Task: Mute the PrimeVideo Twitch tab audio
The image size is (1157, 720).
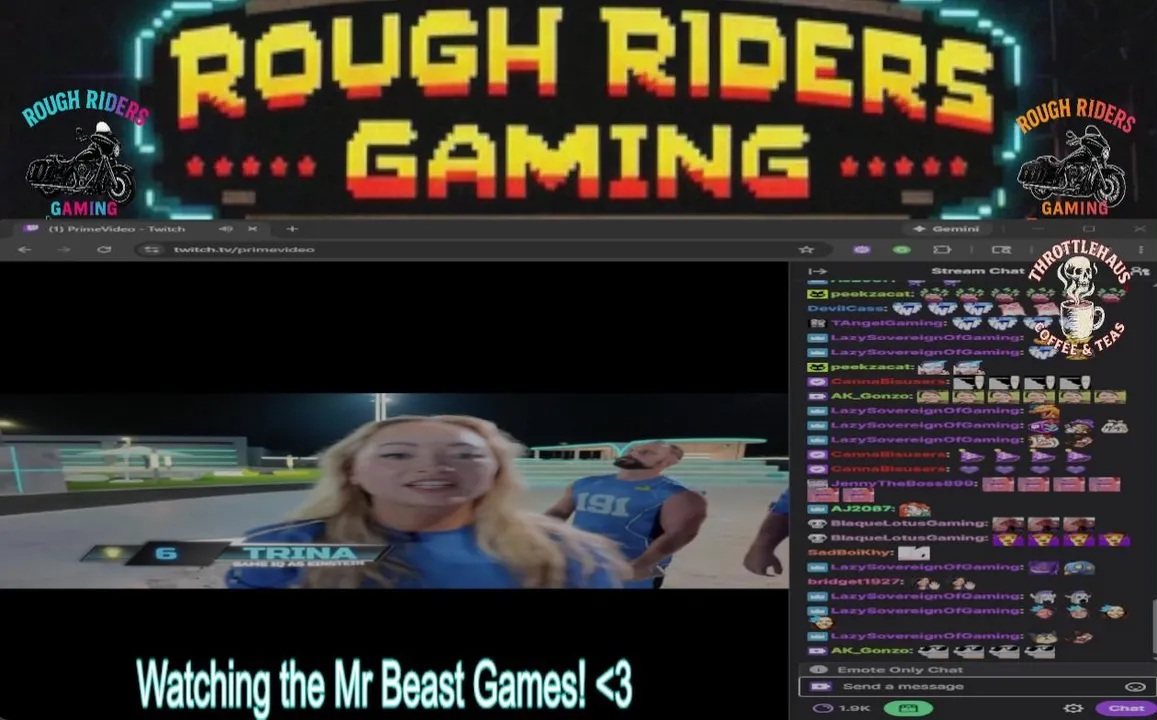Action: pos(227,229)
